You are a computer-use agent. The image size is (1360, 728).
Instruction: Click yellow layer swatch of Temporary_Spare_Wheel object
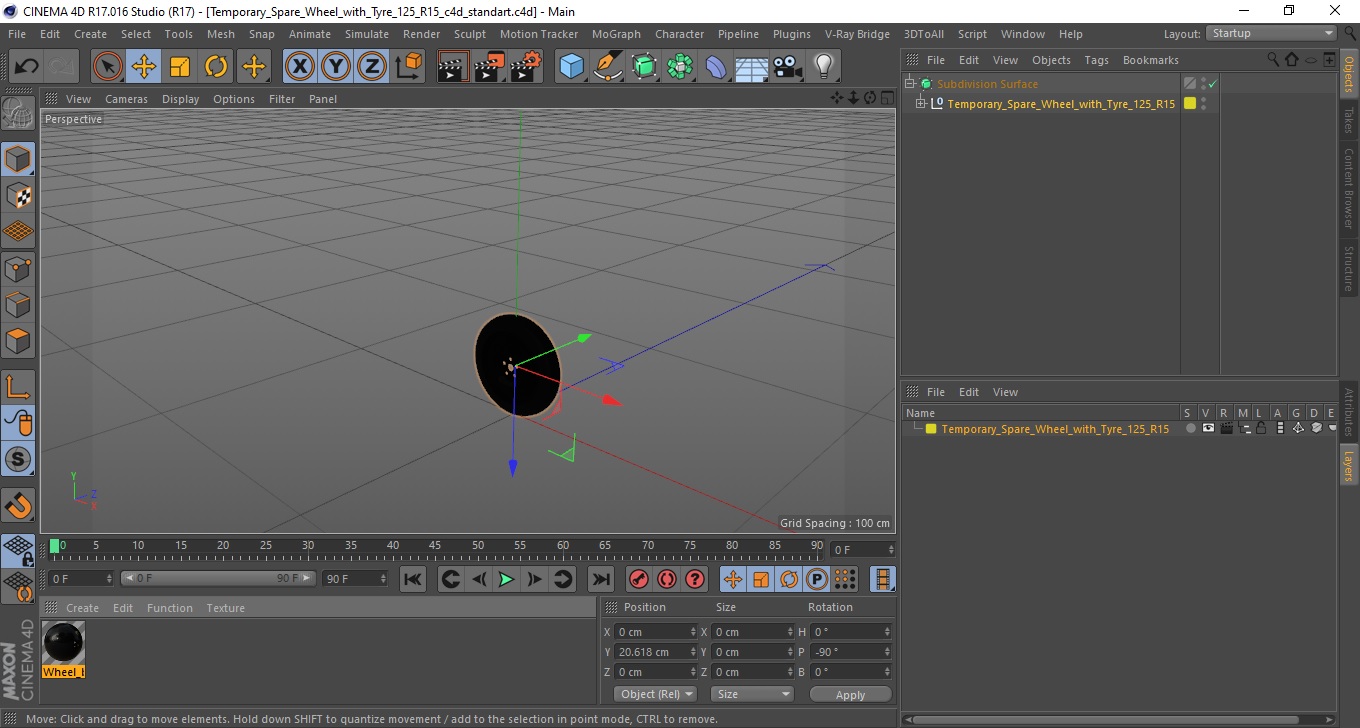click(1190, 103)
